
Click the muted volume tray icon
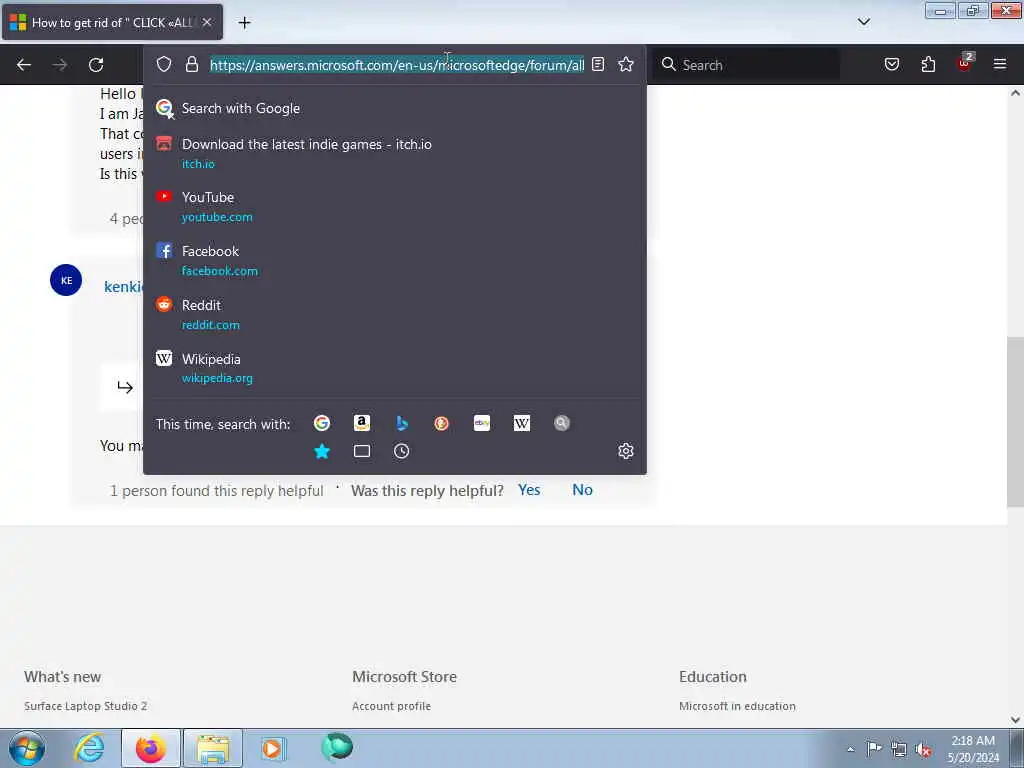[923, 749]
